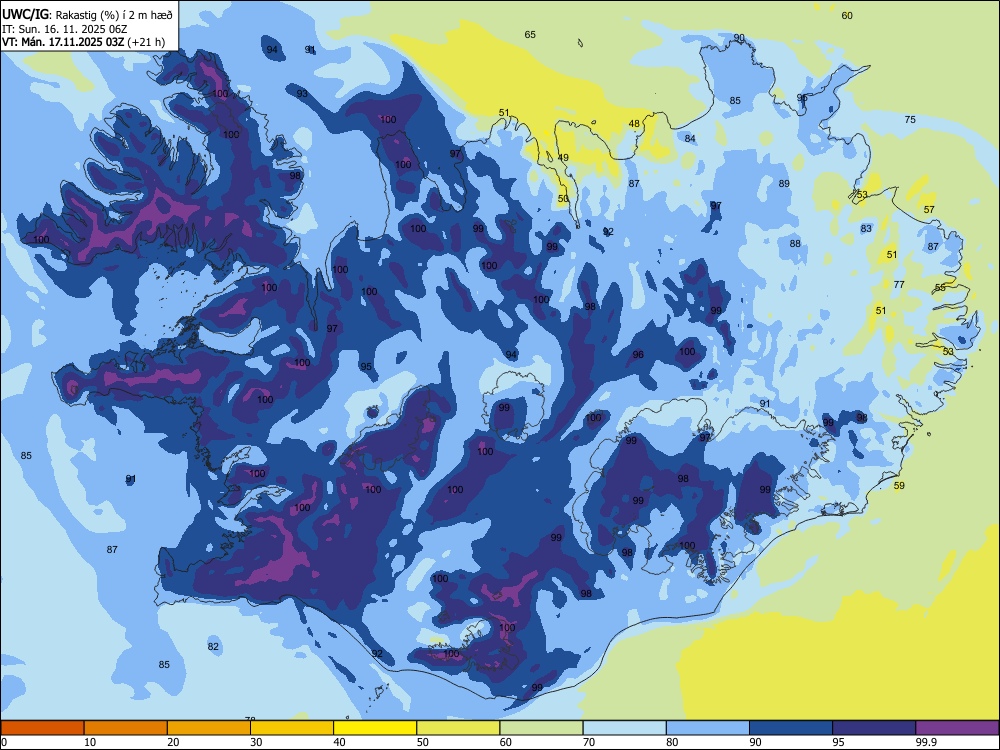Click the dark indigo 95–99.9 legend swatch
Viewport: 1000px width, 750px height.
tap(874, 728)
